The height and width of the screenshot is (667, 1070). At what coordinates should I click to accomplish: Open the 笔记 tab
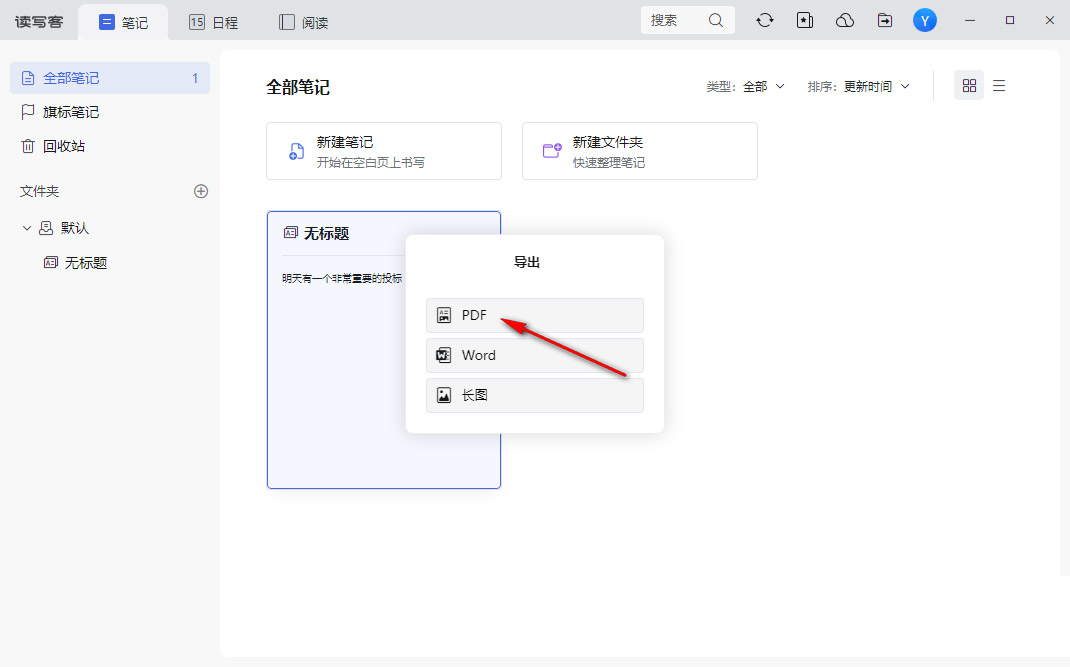click(x=123, y=23)
